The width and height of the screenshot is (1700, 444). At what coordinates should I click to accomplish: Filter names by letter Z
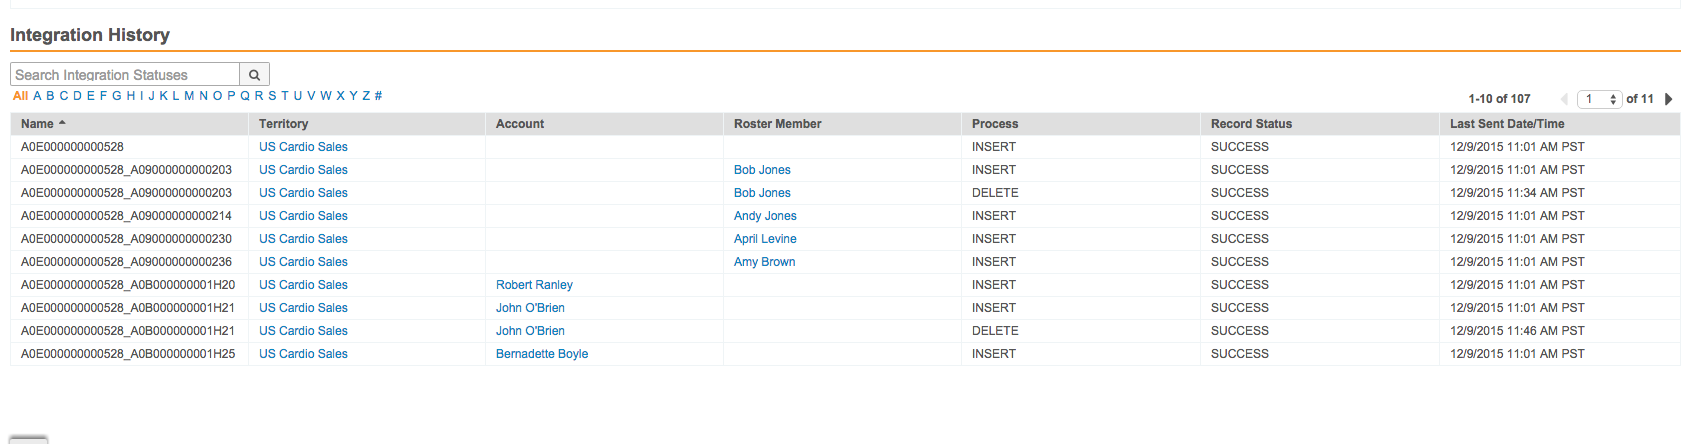(366, 96)
